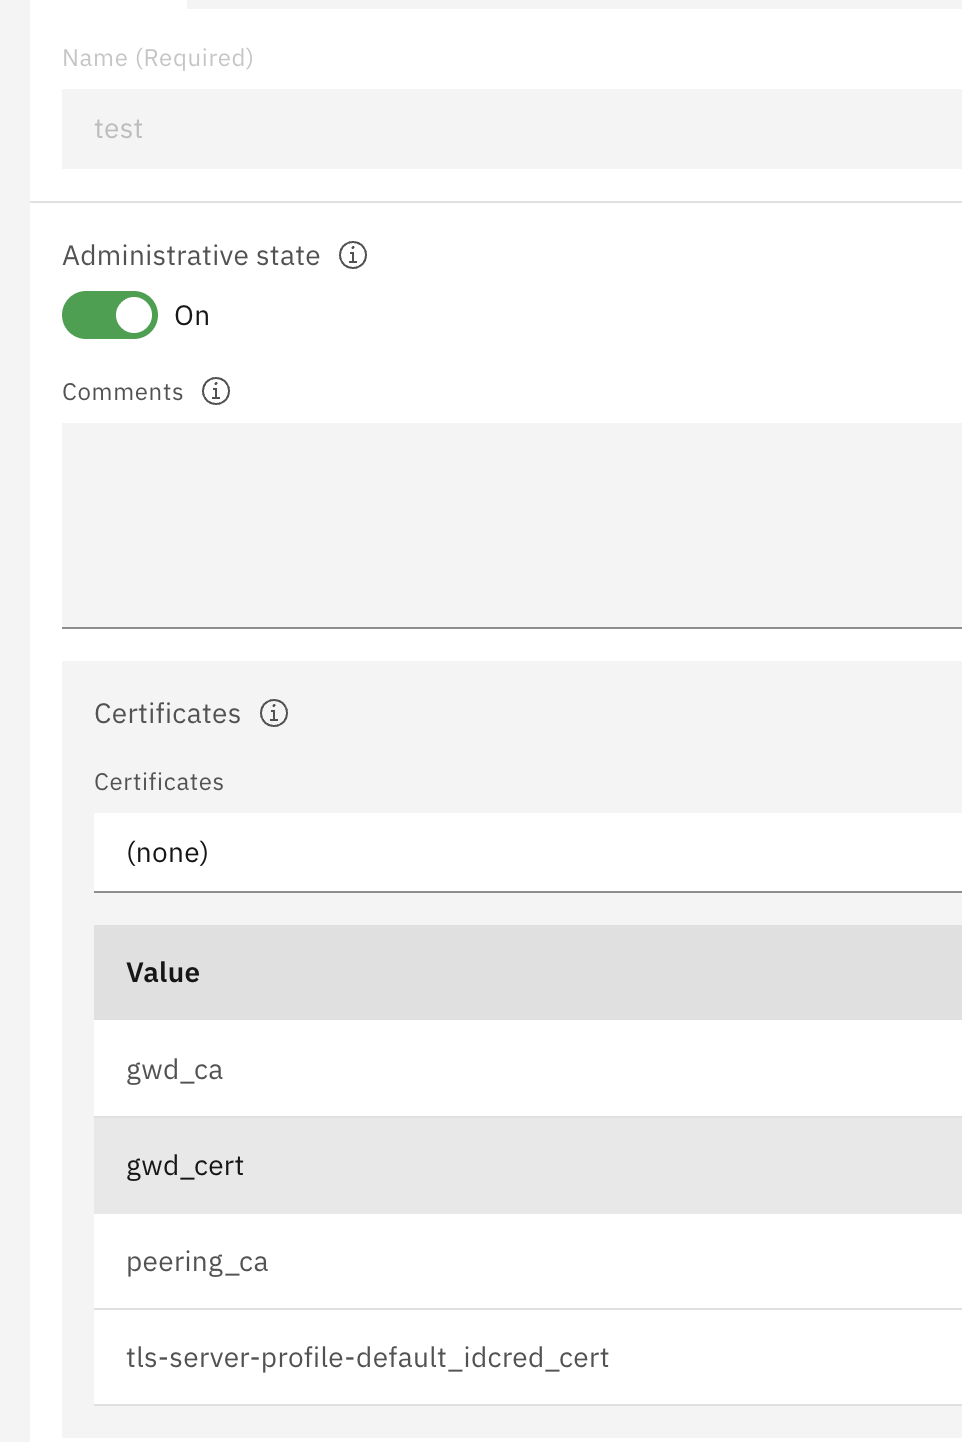Click the On label beside the toggle
This screenshot has width=962, height=1442.
[191, 315]
